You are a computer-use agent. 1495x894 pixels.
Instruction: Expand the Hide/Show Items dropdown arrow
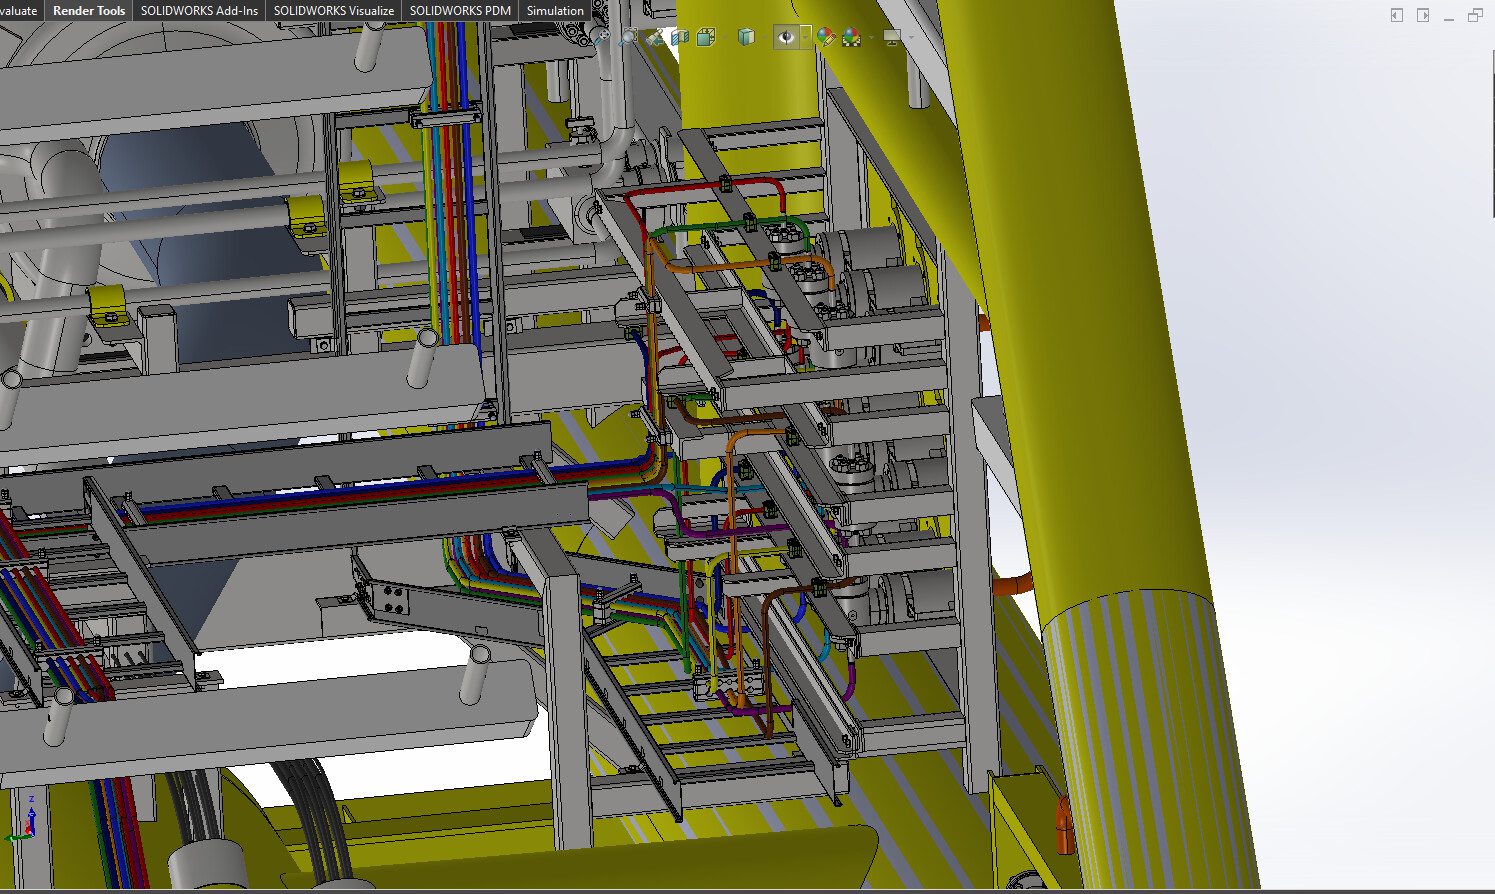805,37
